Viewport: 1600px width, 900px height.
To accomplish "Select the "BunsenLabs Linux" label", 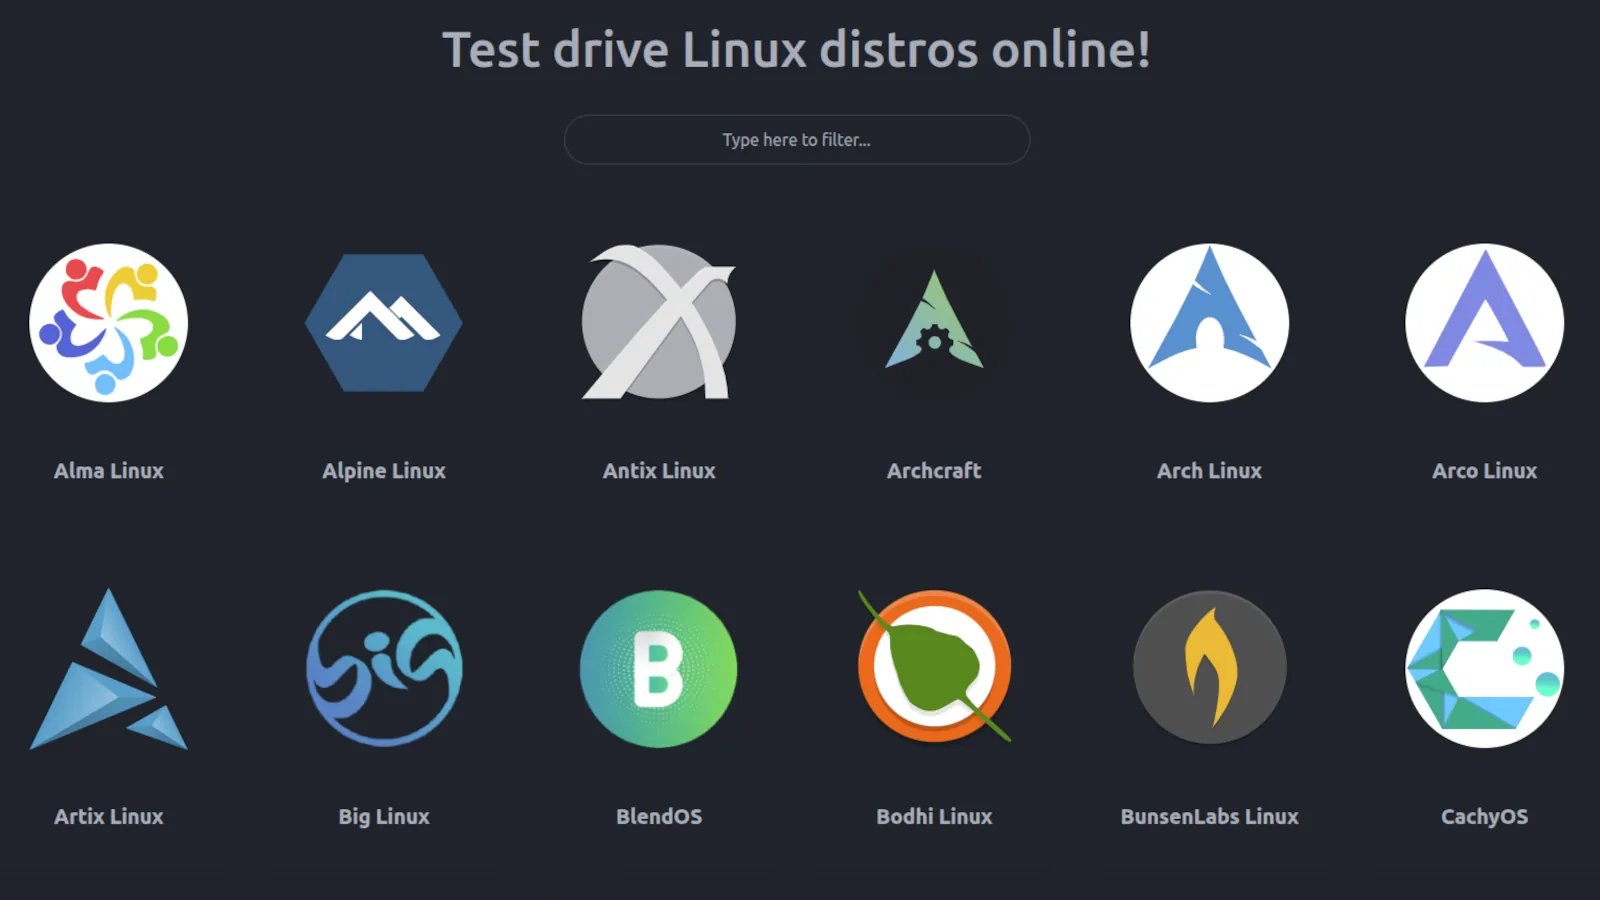I will pos(1209,817).
